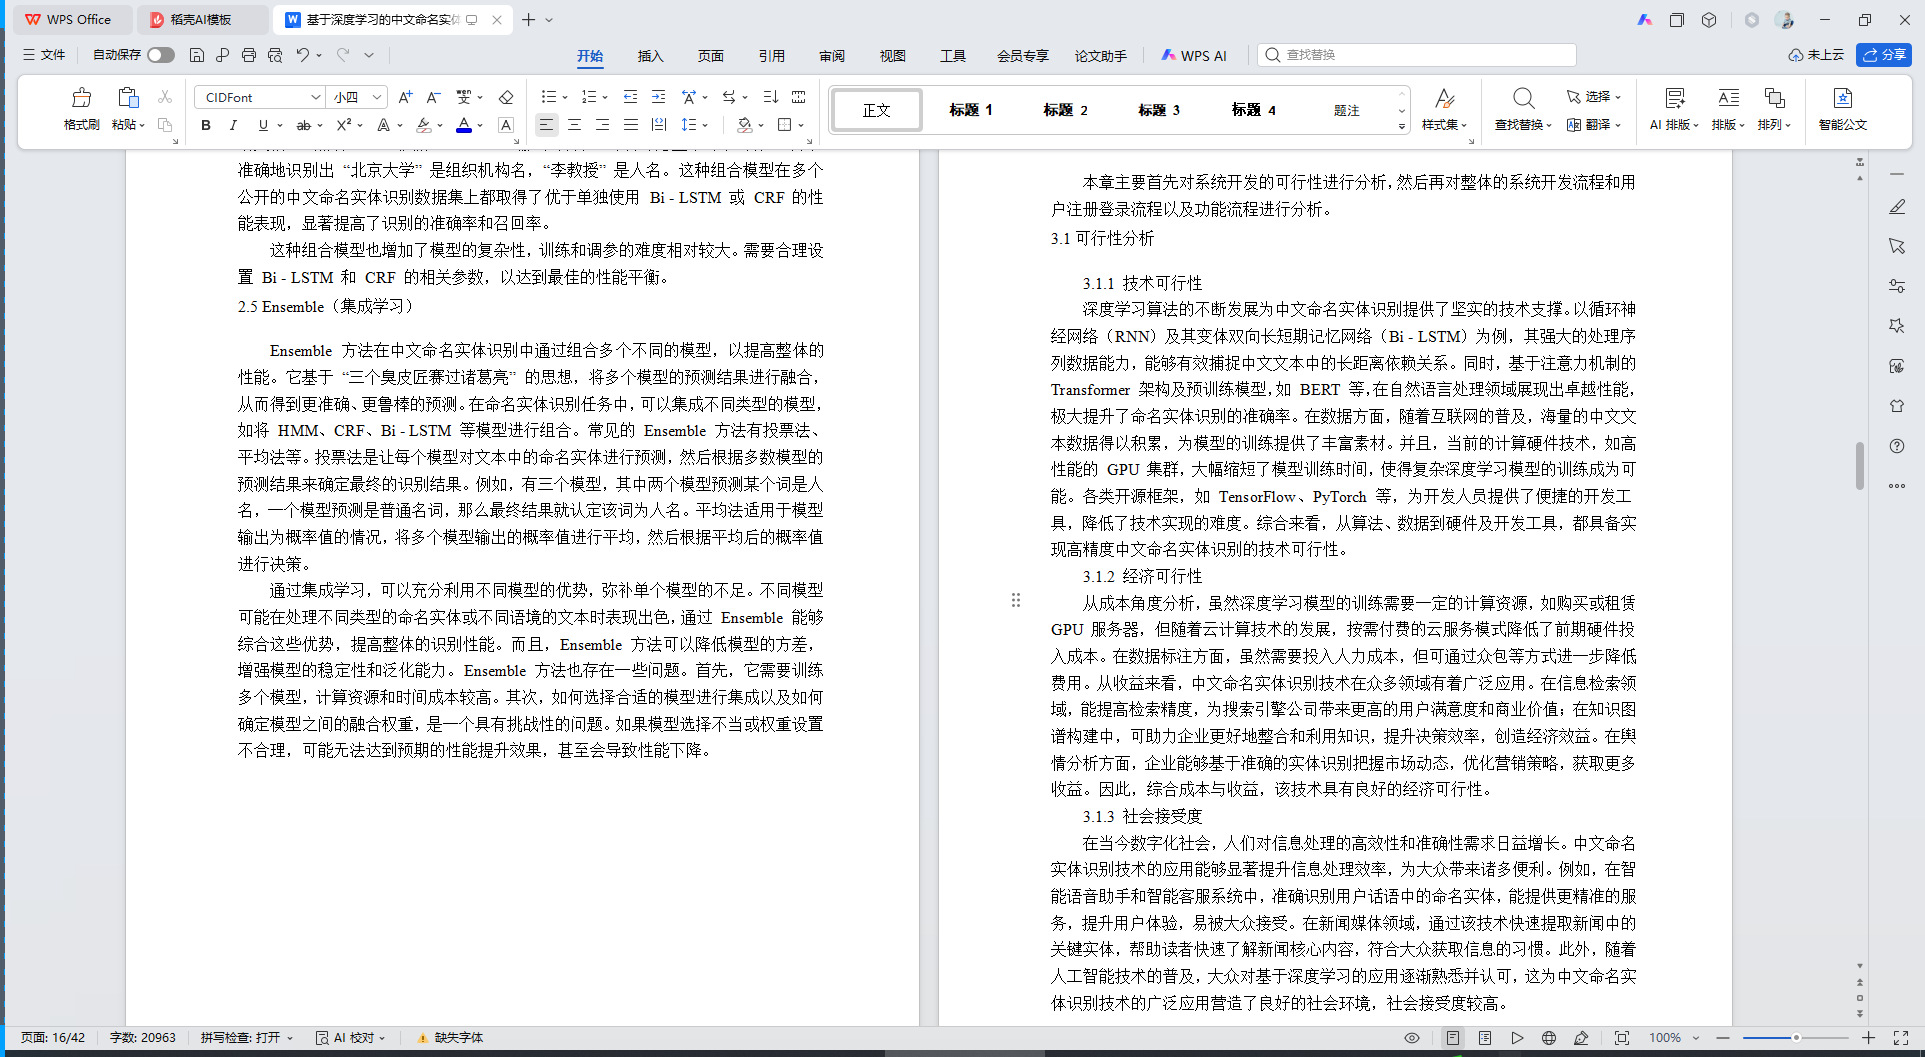This screenshot has width=1925, height=1057.
Task: Open the Smart Official Document (智能公文) tool
Action: (x=1842, y=109)
